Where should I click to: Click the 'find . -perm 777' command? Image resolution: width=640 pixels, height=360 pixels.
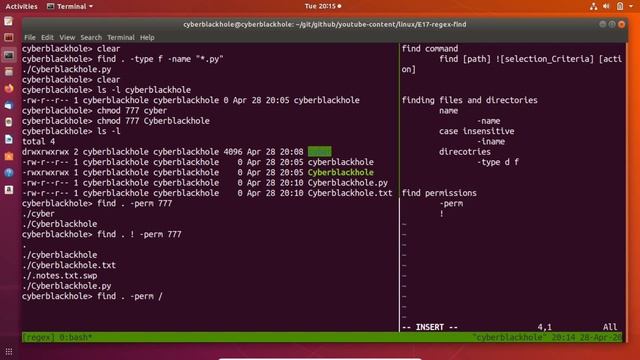click(x=134, y=203)
